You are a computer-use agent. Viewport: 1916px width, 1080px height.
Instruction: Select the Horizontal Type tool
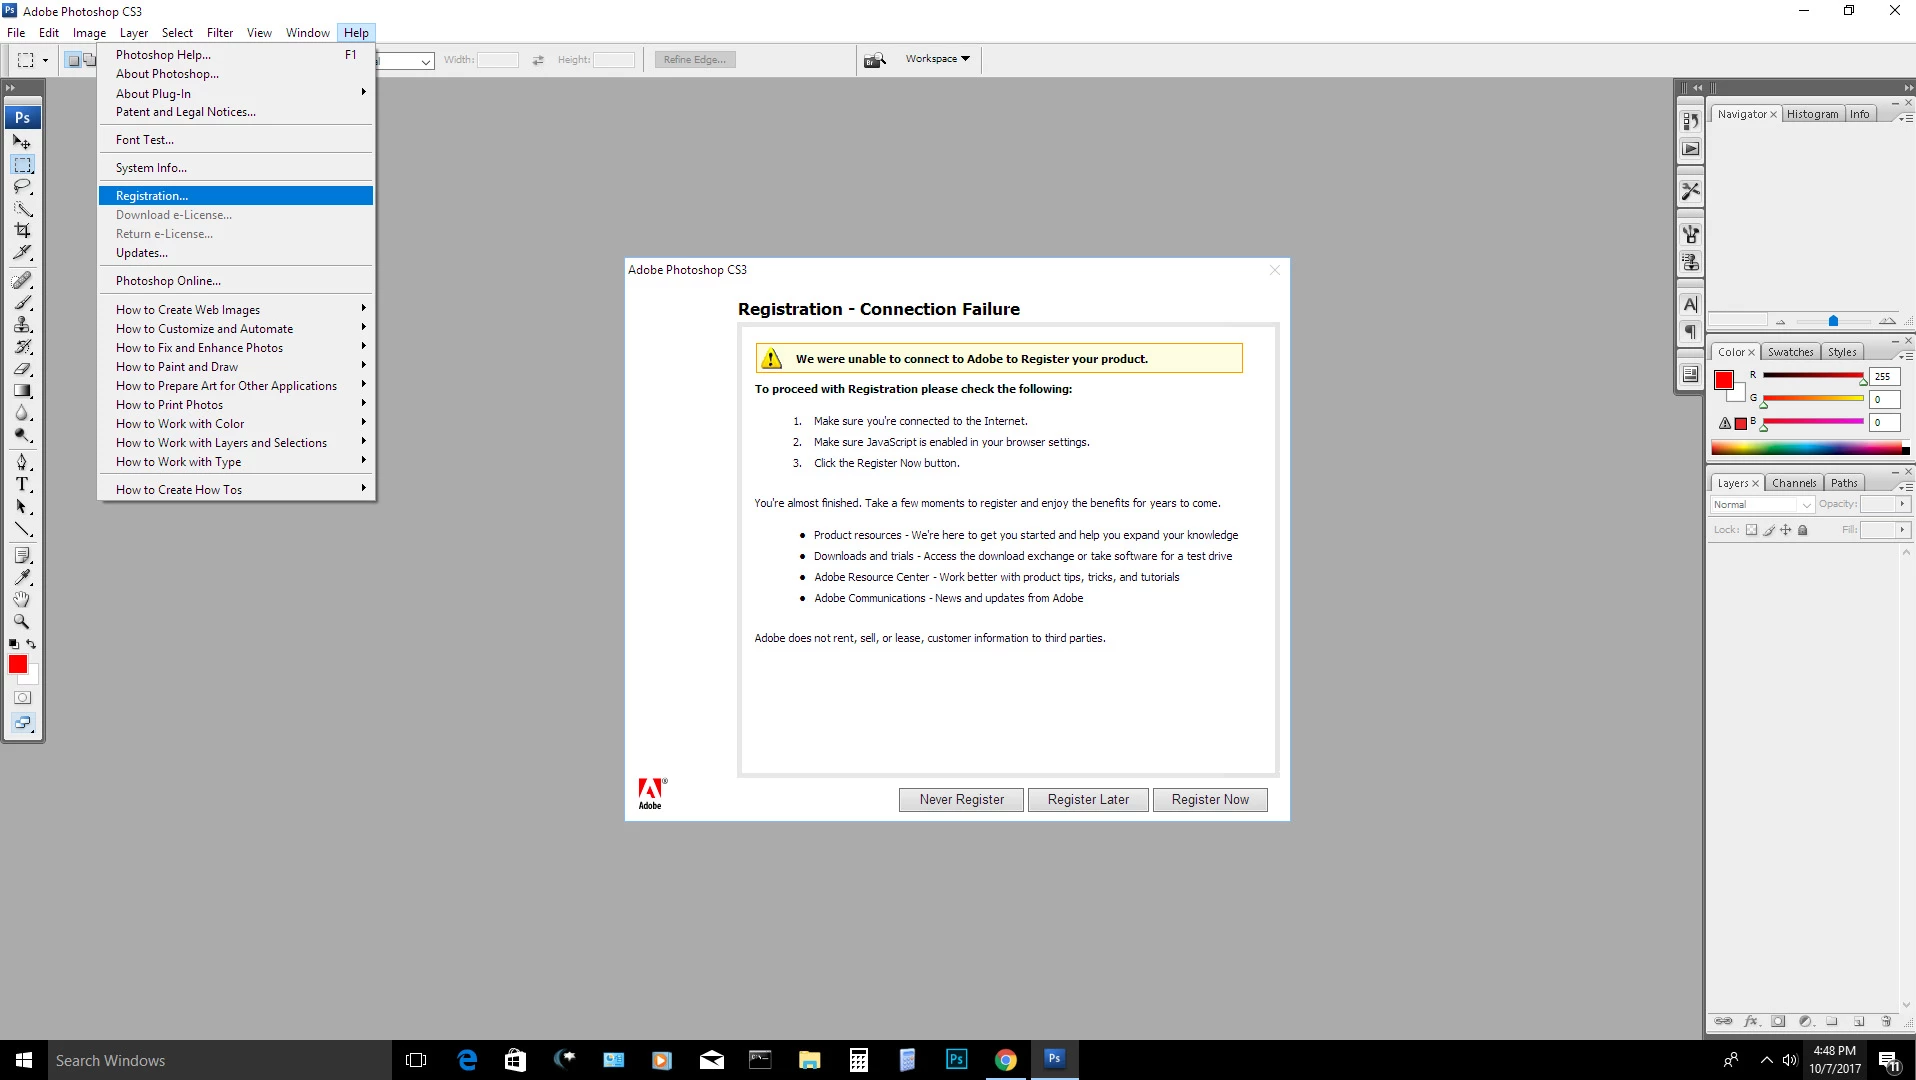pyautogui.click(x=22, y=484)
